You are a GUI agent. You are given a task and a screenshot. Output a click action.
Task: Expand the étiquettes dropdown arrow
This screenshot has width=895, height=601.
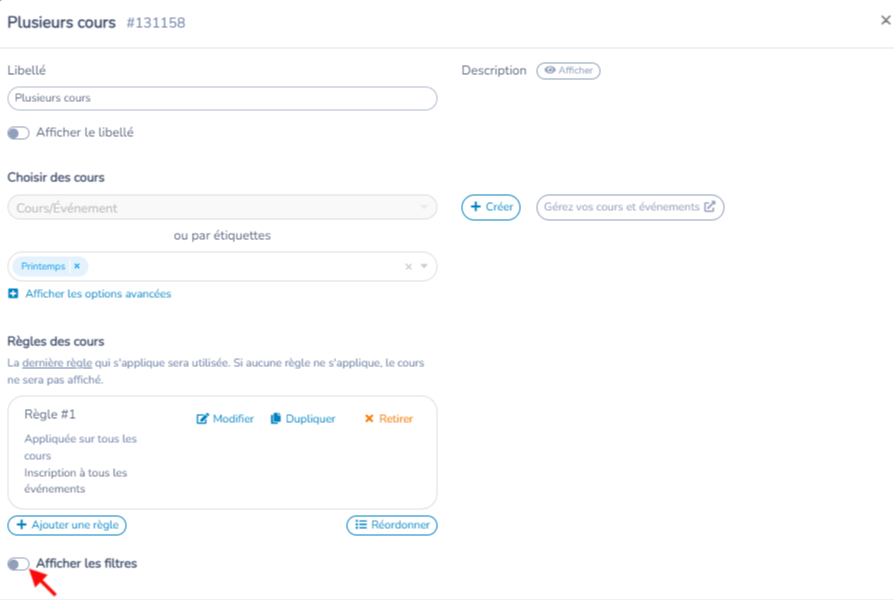coord(424,267)
